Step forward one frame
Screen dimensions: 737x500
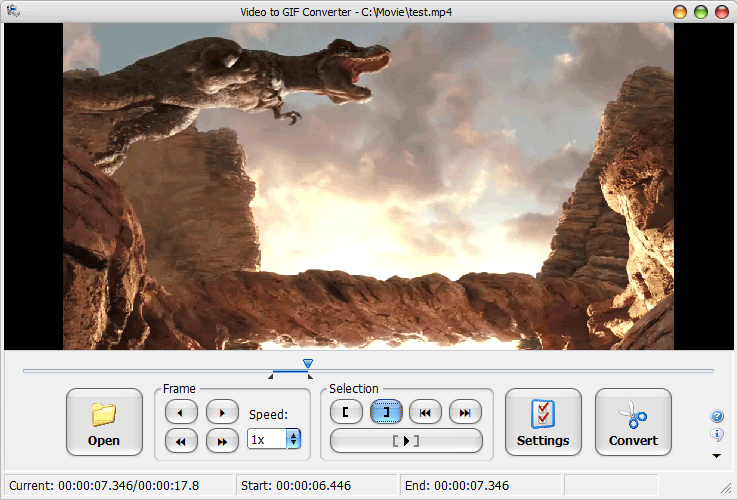pos(221,411)
